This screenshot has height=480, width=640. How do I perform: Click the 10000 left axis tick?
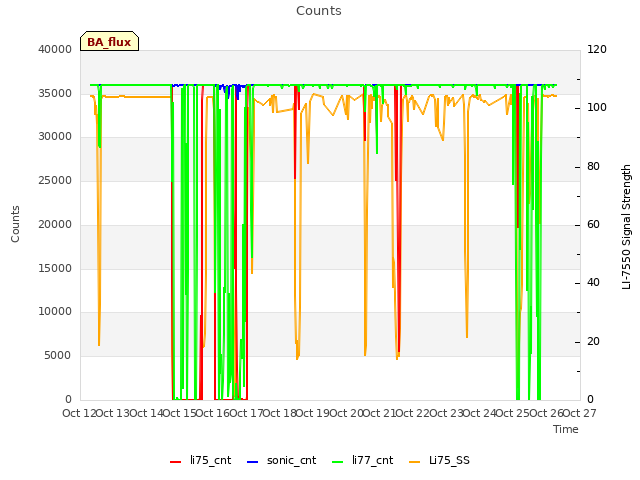55,312
